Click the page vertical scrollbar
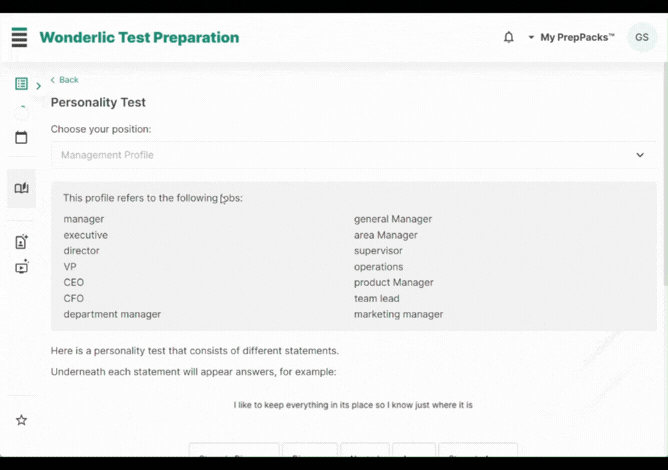 (x=665, y=174)
